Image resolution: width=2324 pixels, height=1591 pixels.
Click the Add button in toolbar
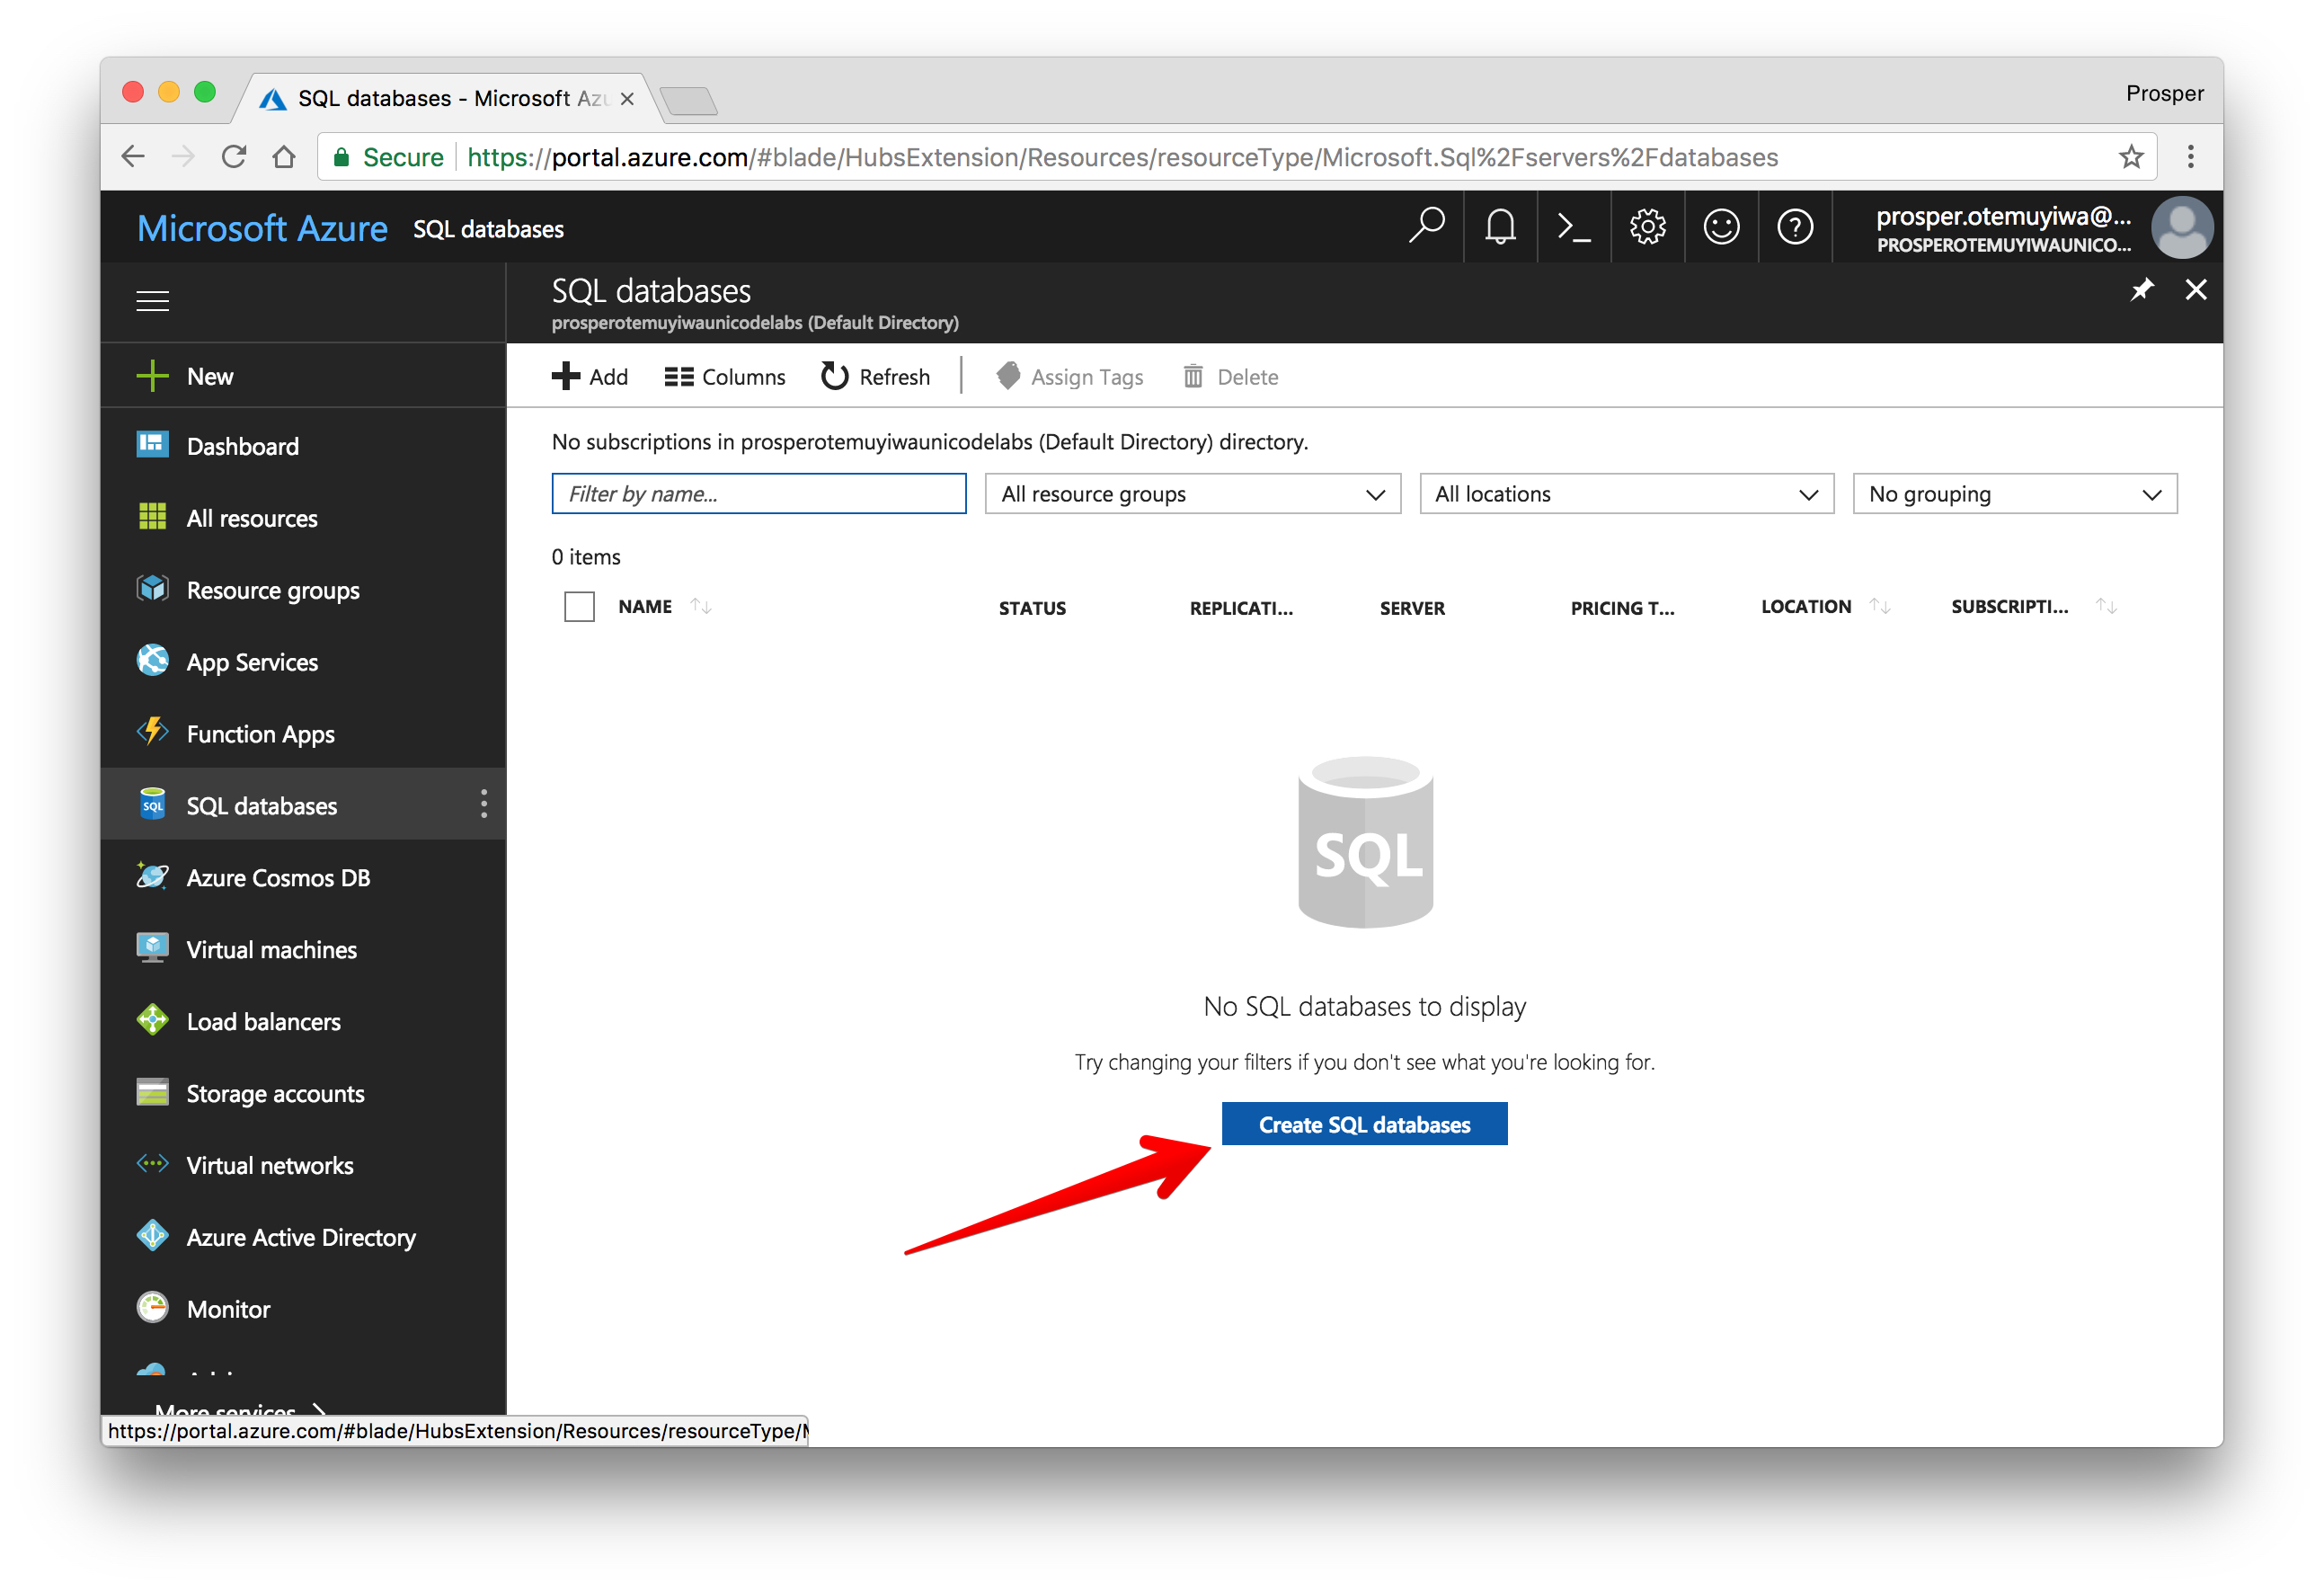click(x=590, y=377)
